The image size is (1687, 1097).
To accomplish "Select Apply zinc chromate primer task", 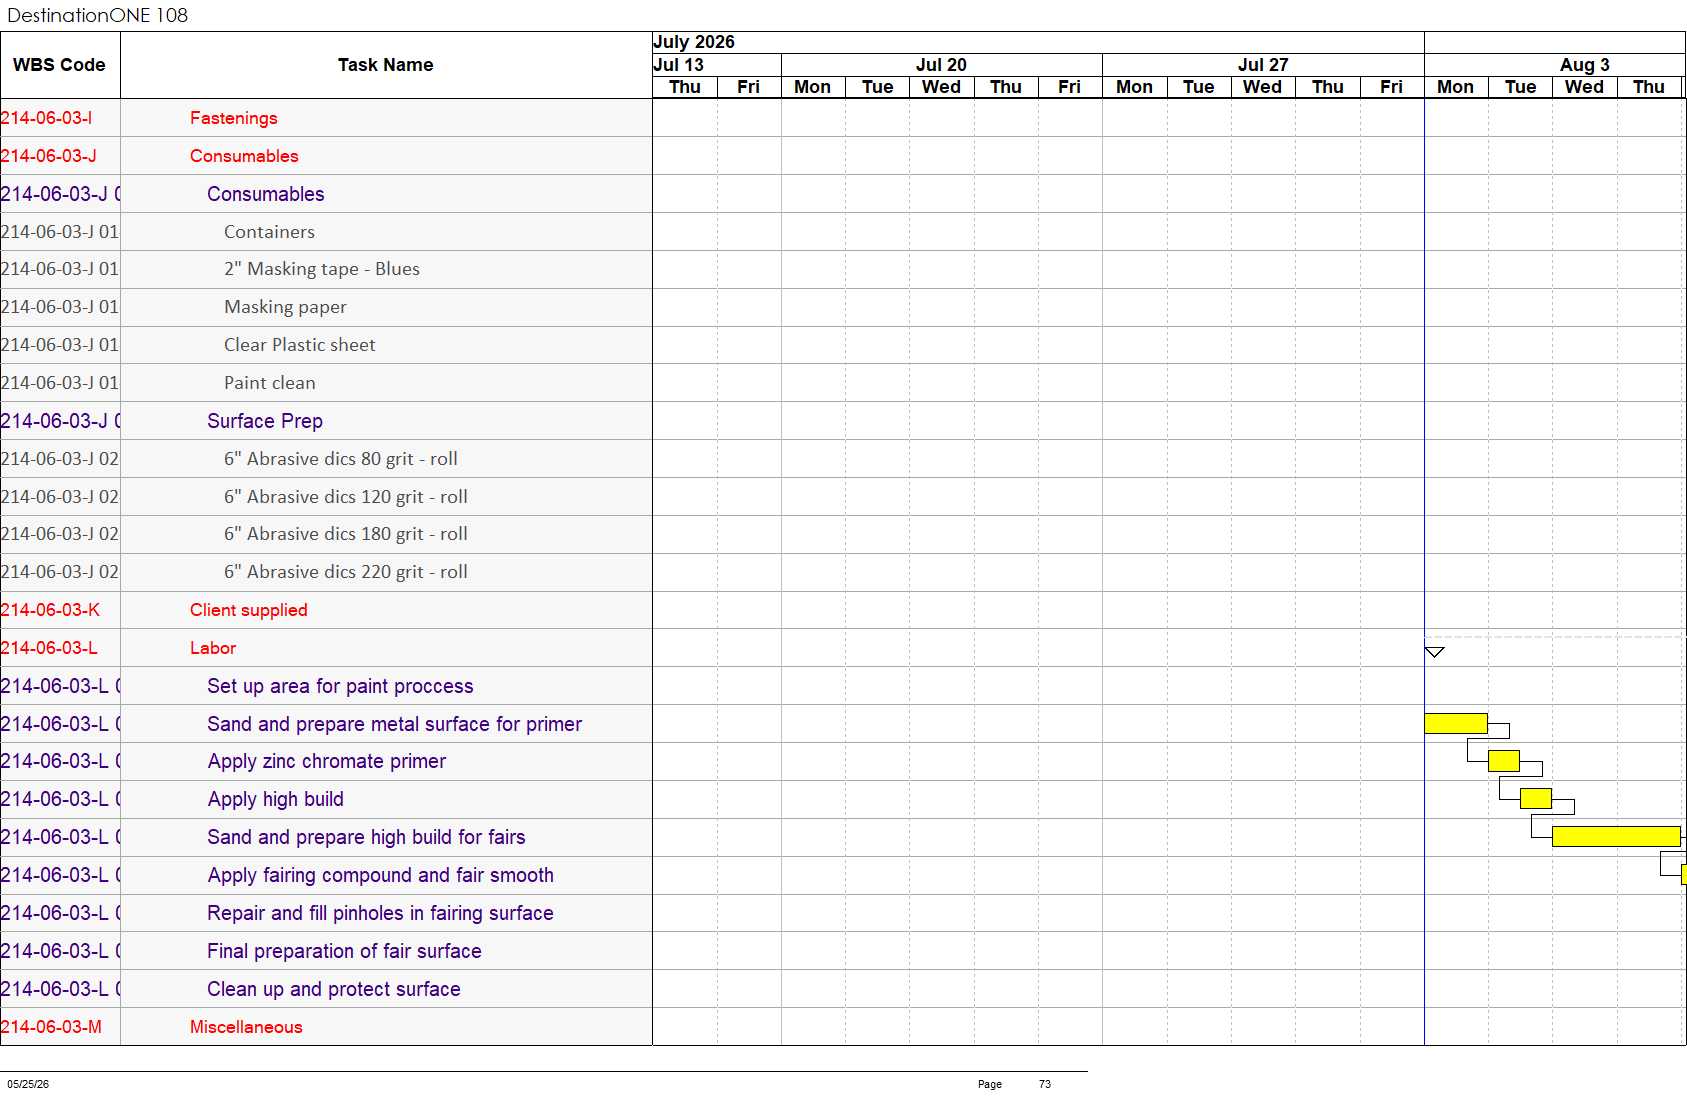I will (x=327, y=761).
